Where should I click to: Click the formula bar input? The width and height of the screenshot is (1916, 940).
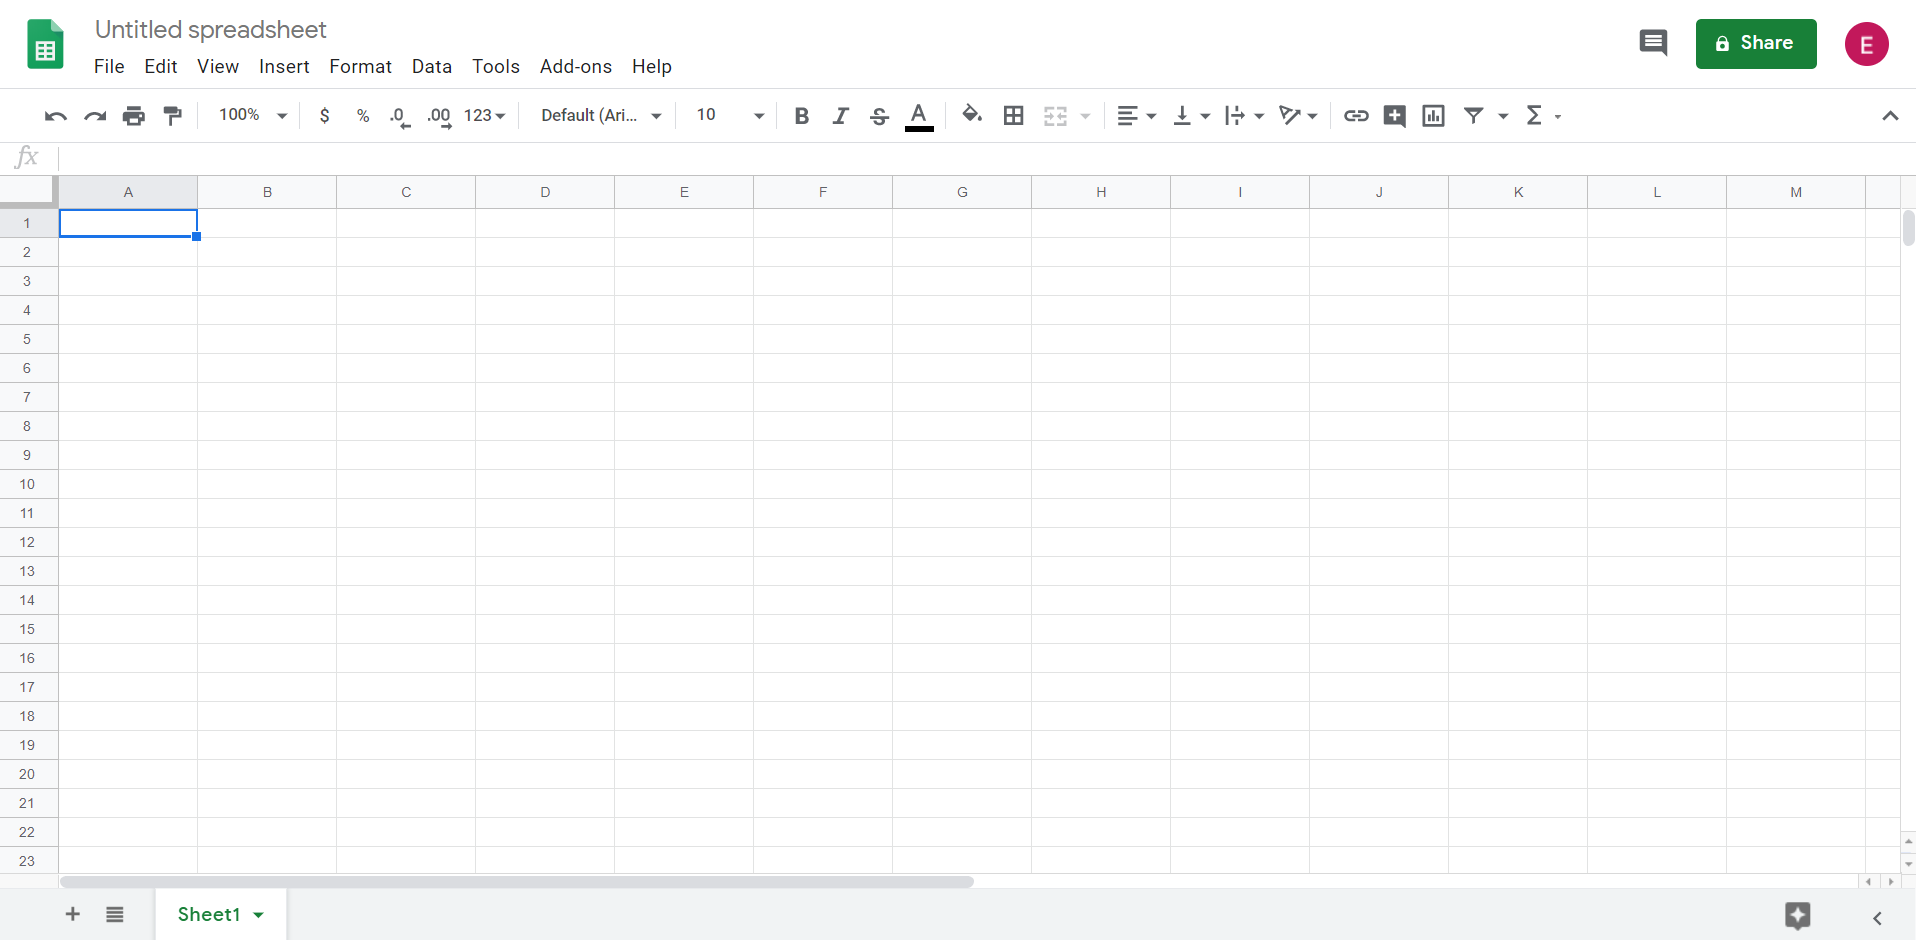point(985,158)
